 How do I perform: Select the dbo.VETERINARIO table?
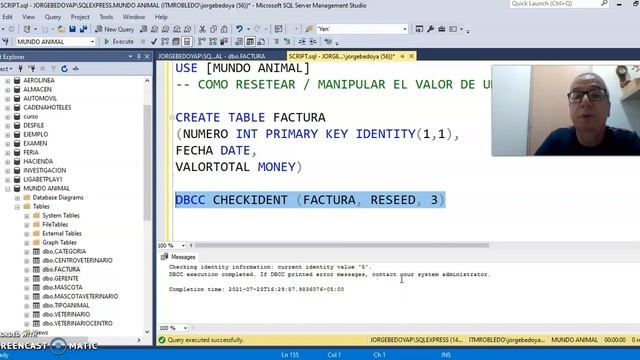click(66, 314)
